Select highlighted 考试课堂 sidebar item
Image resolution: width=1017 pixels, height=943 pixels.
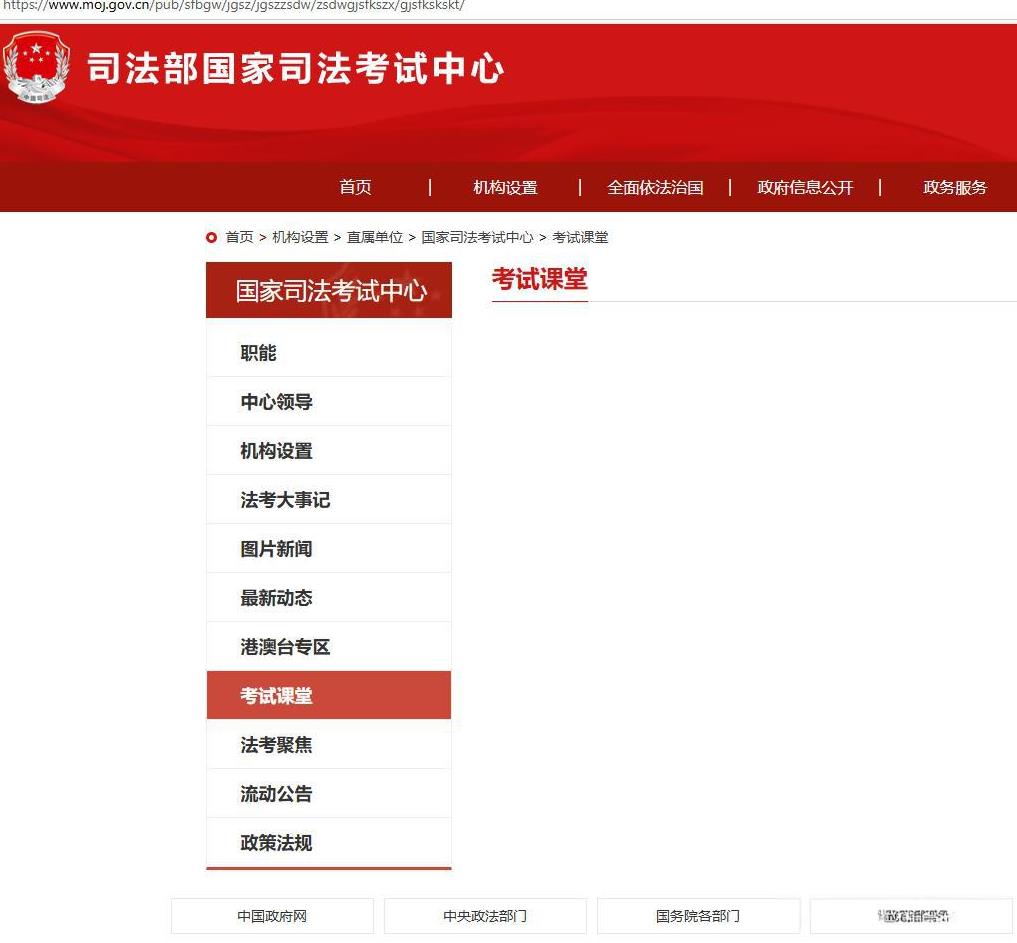click(x=329, y=695)
